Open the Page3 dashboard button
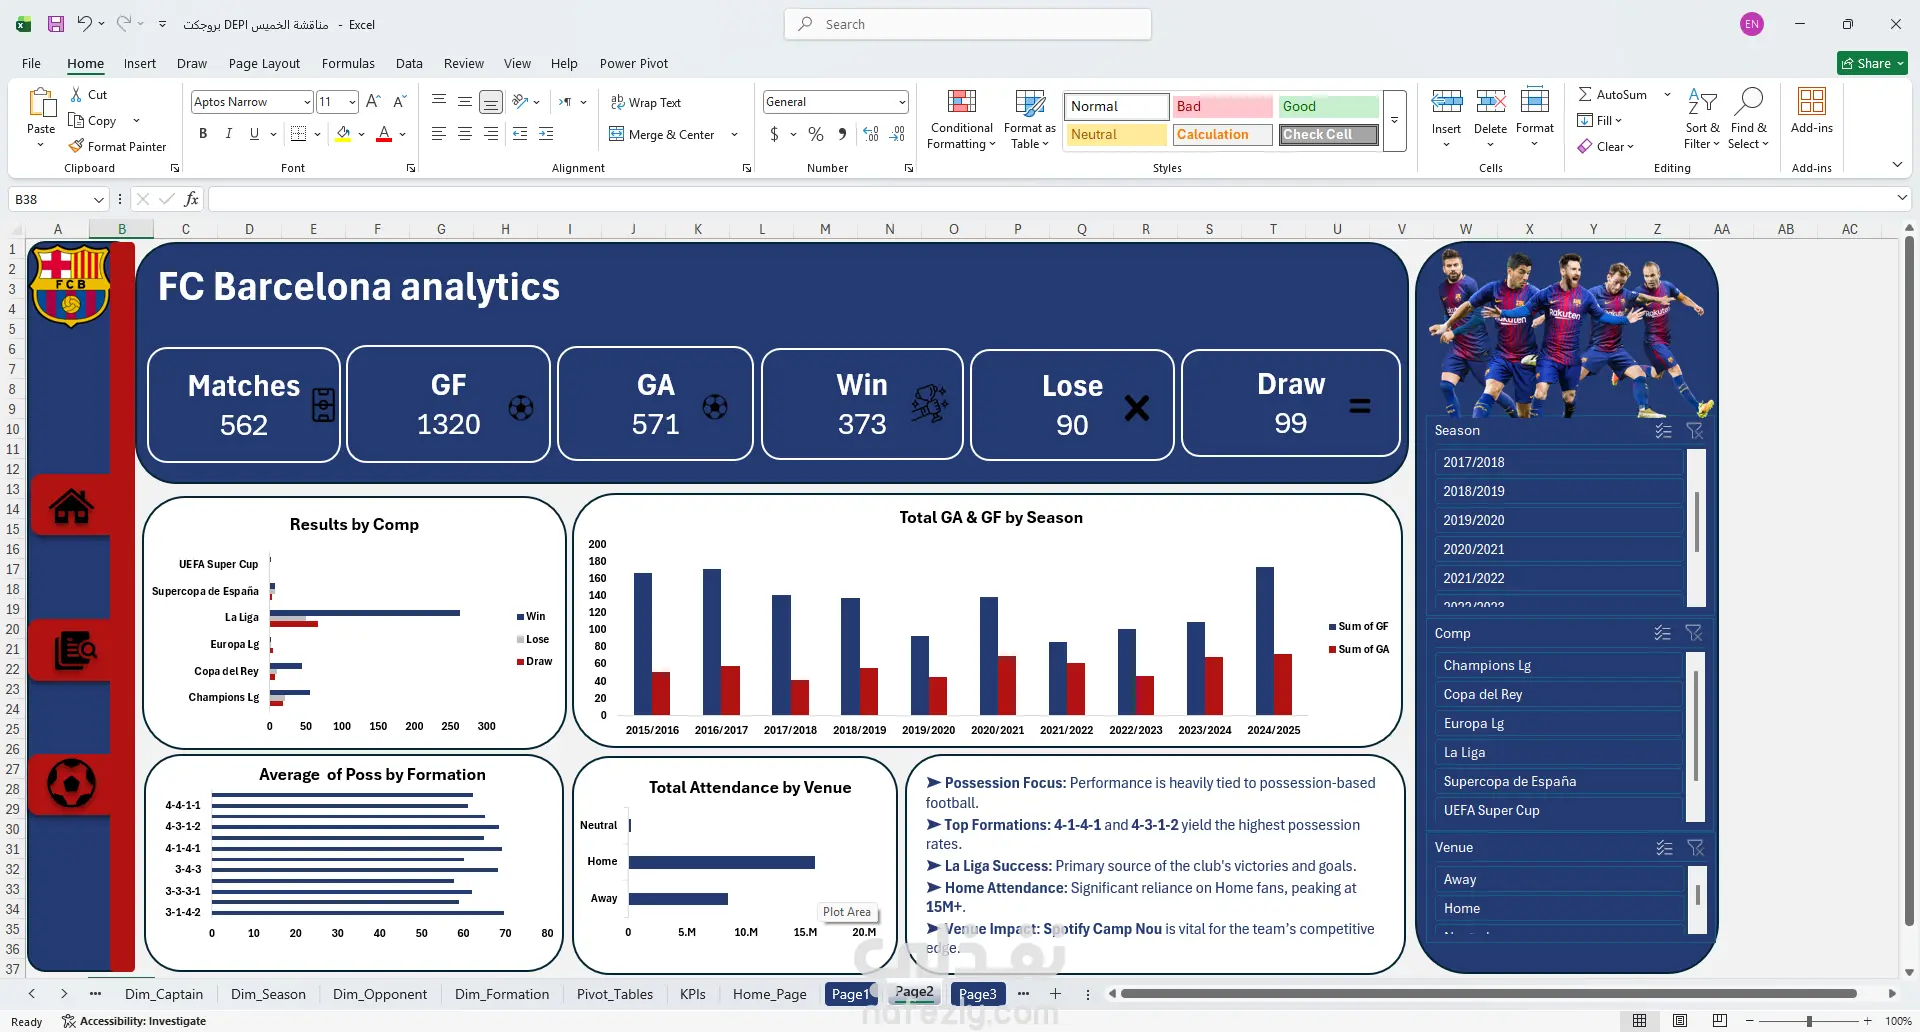This screenshot has width=1920, height=1032. pos(978,994)
